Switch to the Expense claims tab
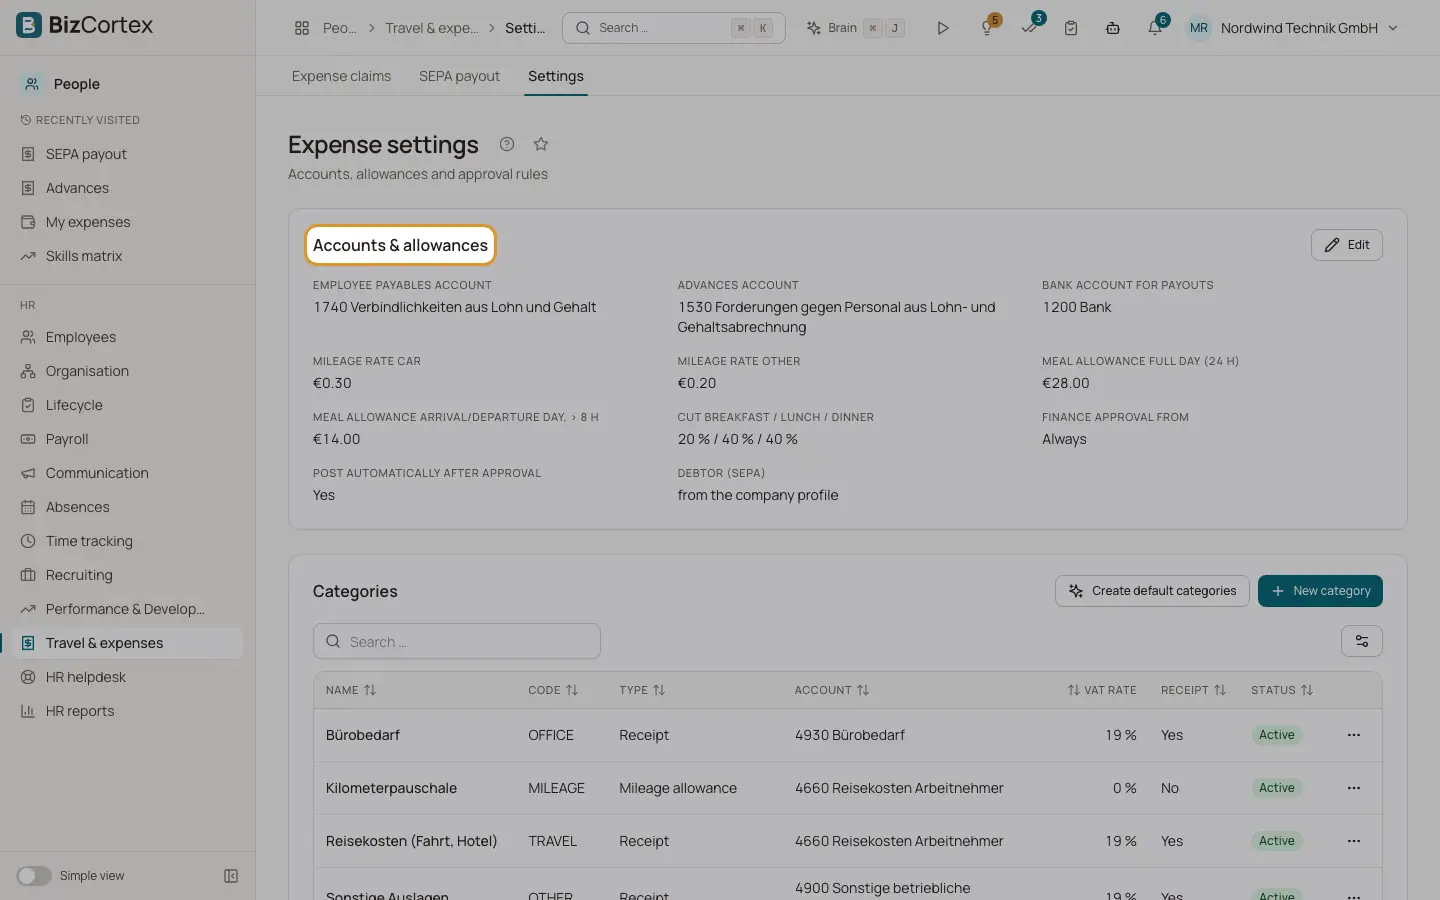 pos(341,76)
